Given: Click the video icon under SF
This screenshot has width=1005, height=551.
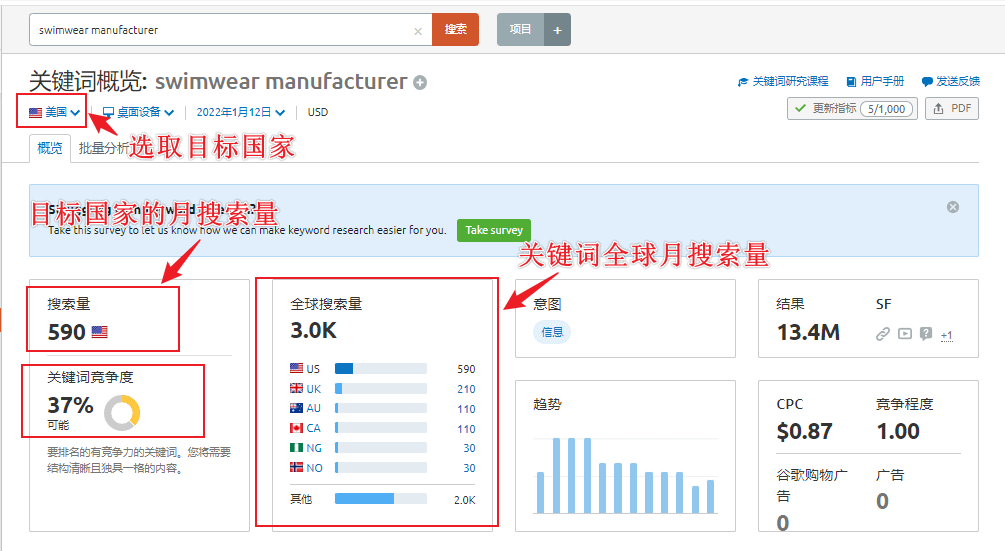Looking at the screenshot, I should (905, 334).
